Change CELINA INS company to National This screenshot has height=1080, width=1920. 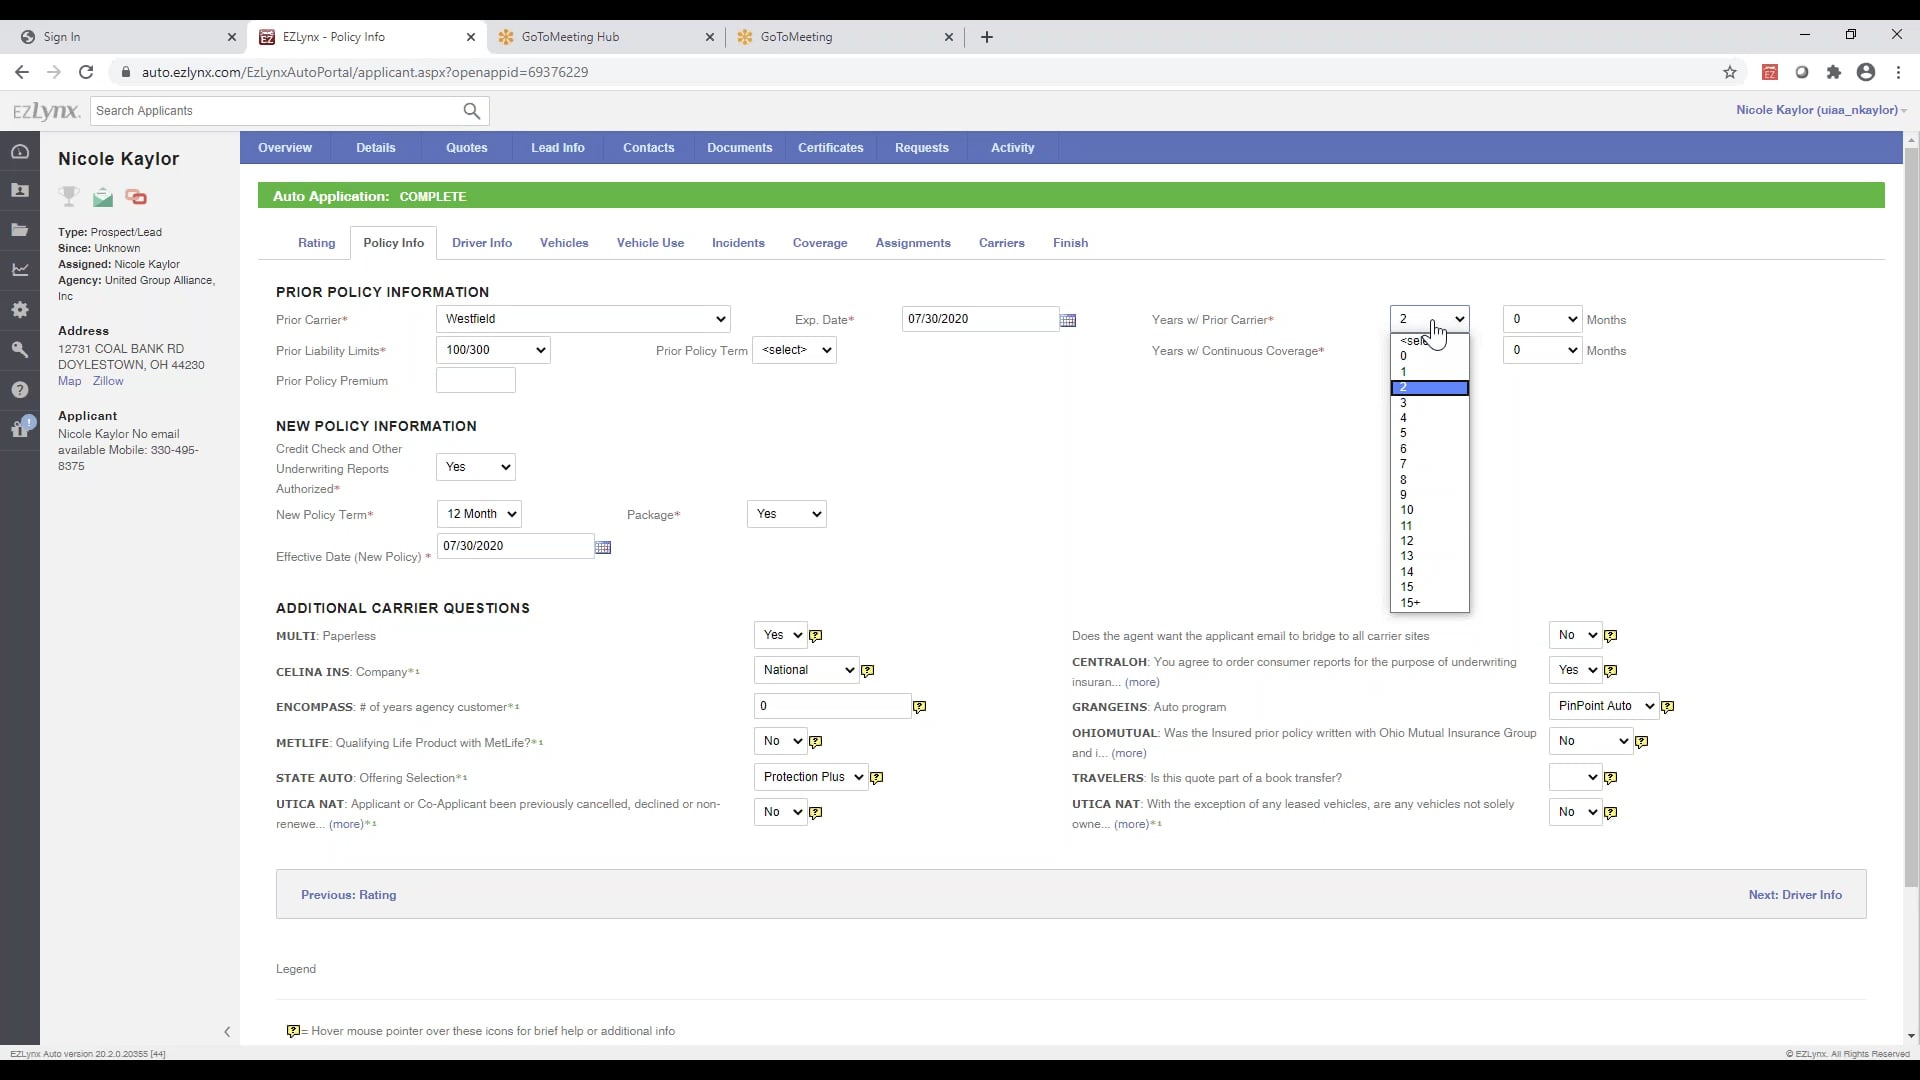805,670
